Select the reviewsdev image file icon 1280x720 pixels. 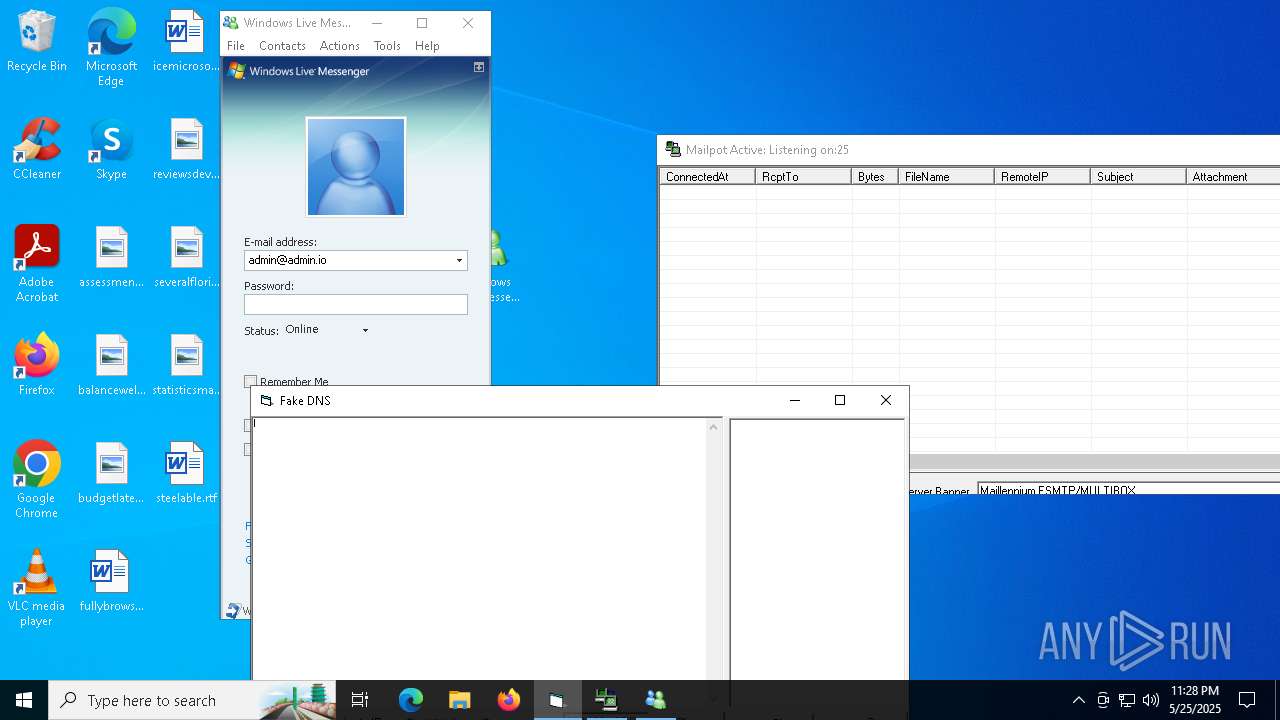tap(186, 150)
